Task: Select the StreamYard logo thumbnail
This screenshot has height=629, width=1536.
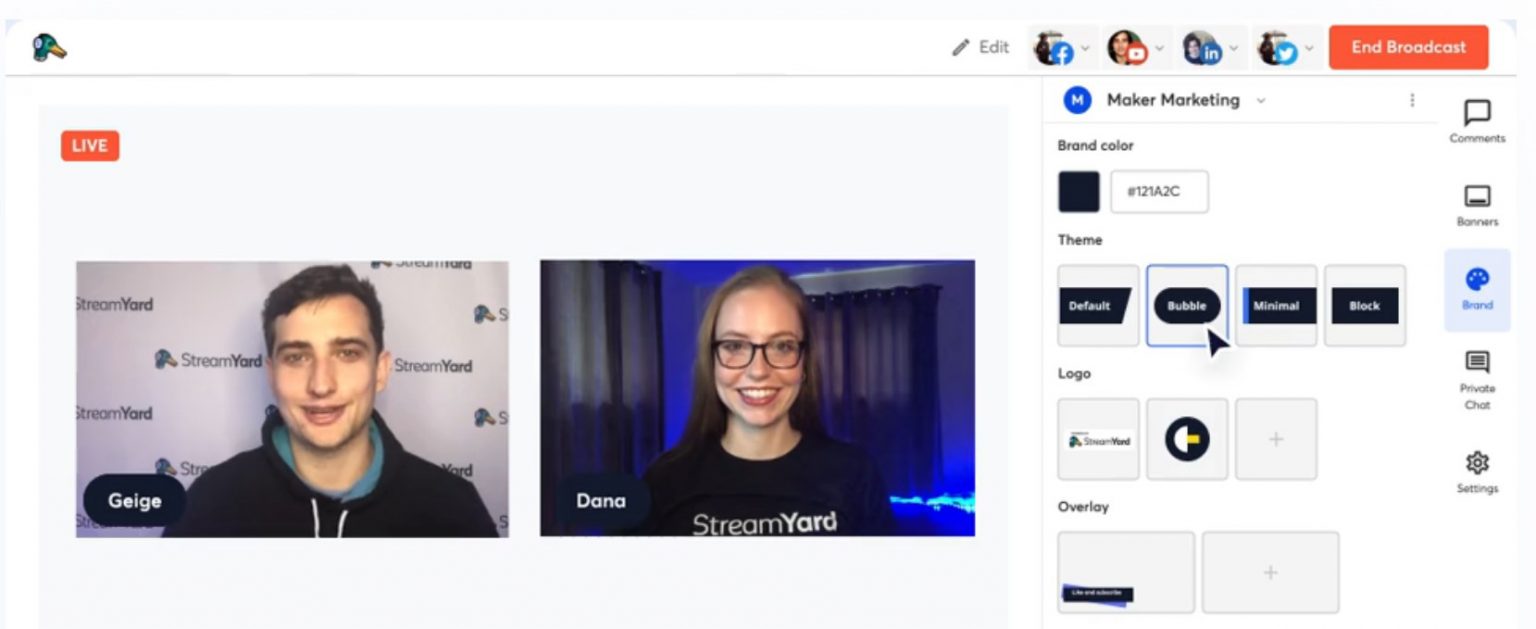Action: [x=1098, y=439]
